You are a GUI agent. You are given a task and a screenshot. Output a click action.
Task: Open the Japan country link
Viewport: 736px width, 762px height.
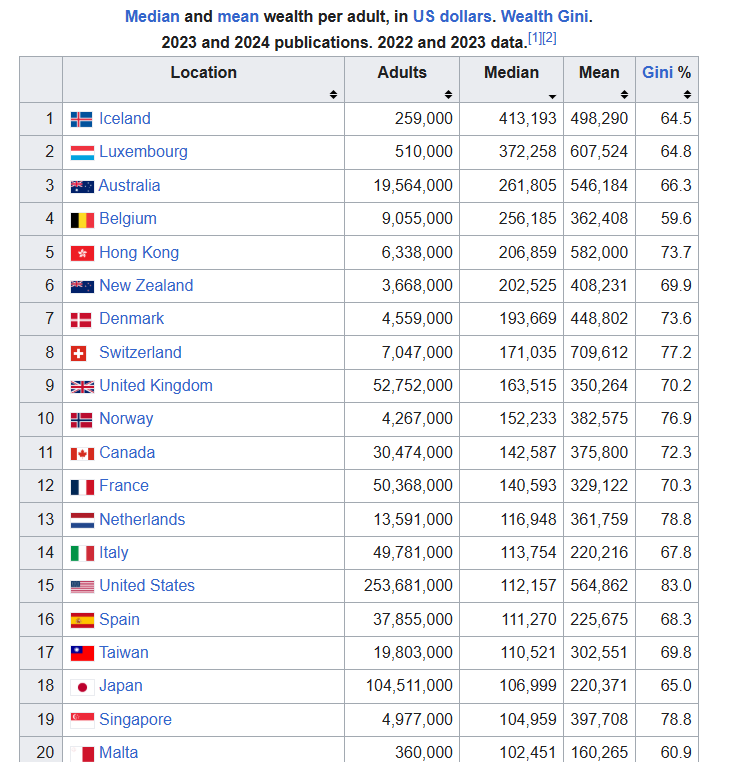pos(121,686)
